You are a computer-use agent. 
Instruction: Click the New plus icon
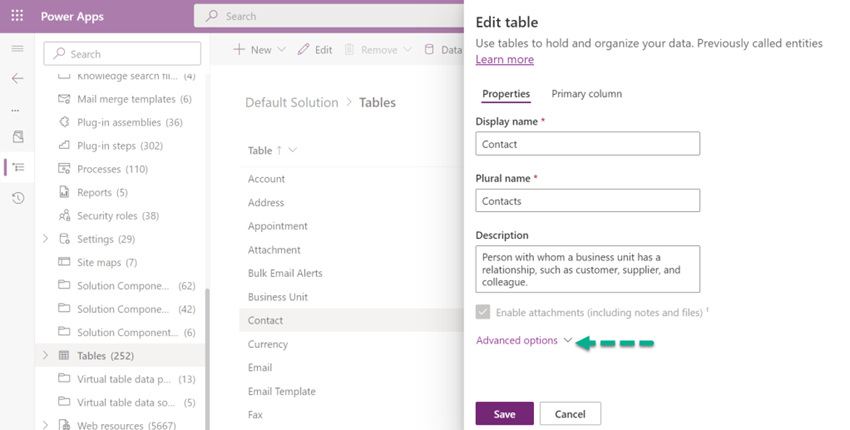[x=239, y=49]
